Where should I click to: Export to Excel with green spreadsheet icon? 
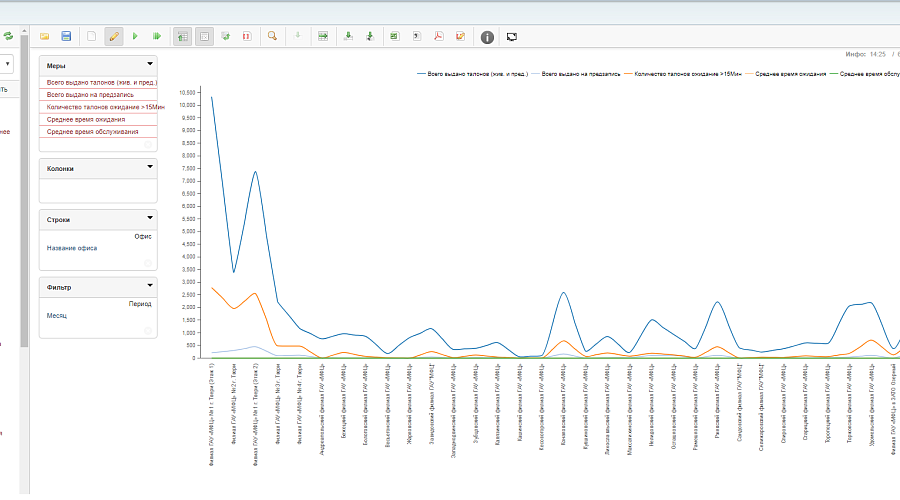pos(394,36)
